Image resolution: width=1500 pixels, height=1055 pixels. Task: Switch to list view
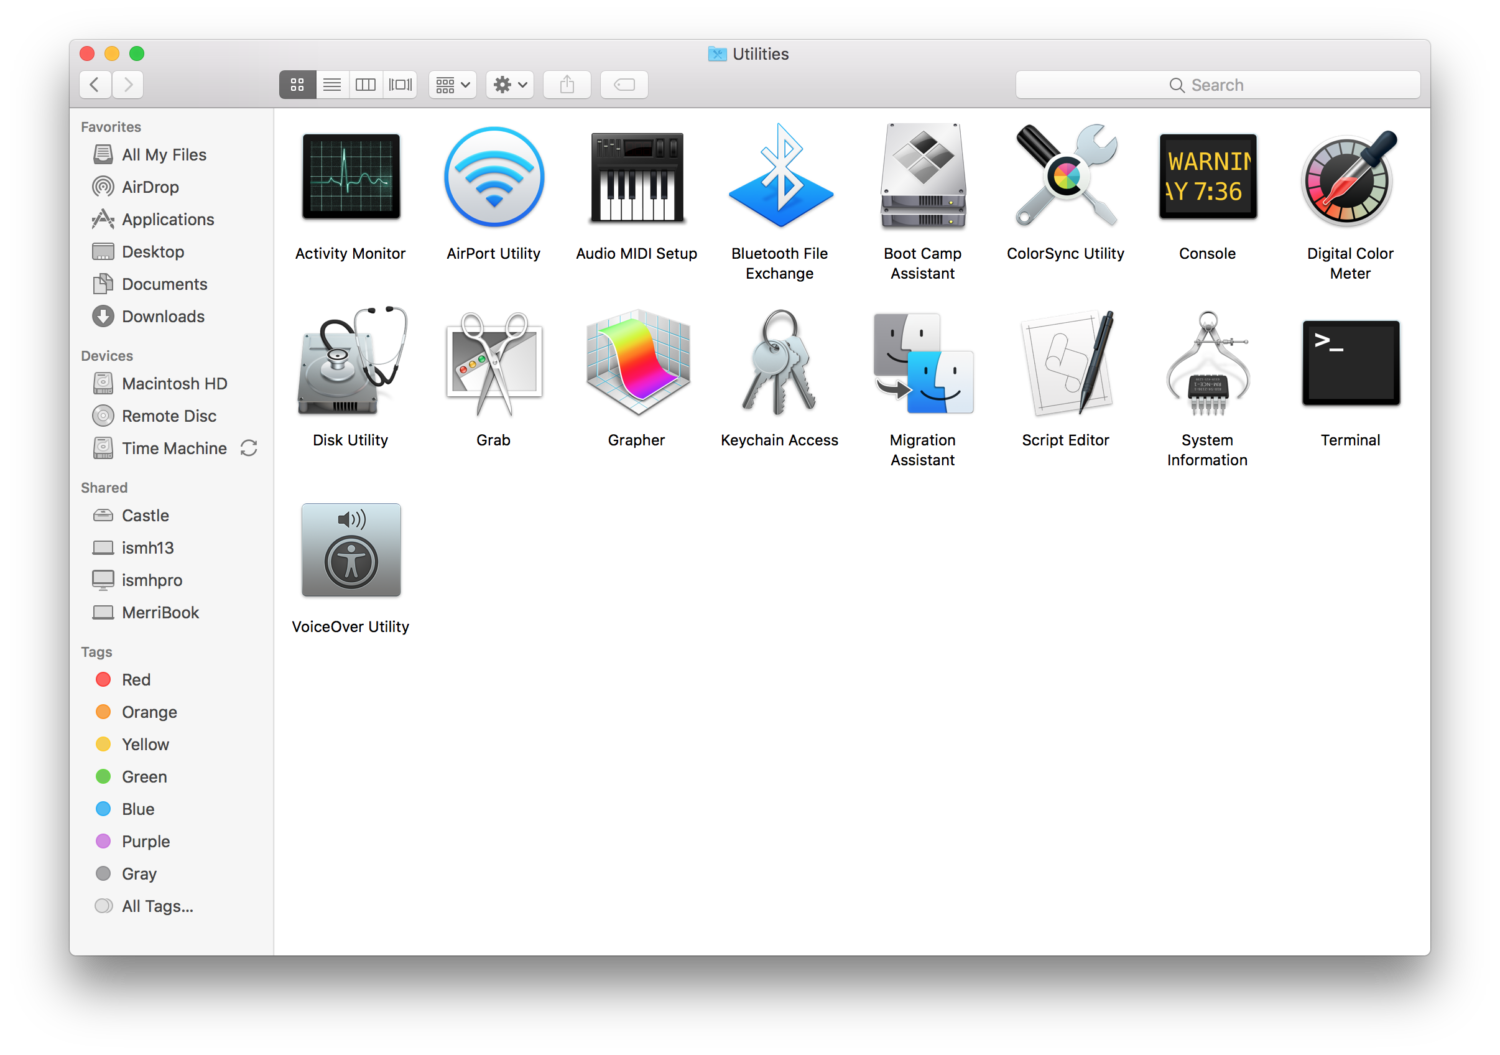click(x=331, y=84)
